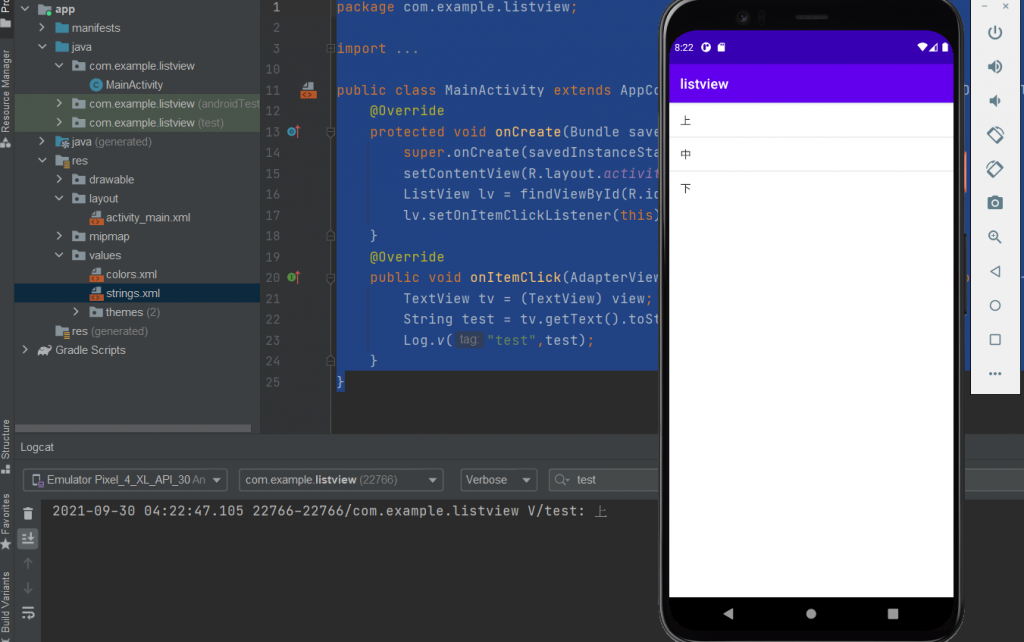Open Favorites side tab
The height and width of the screenshot is (642, 1024).
point(6,521)
